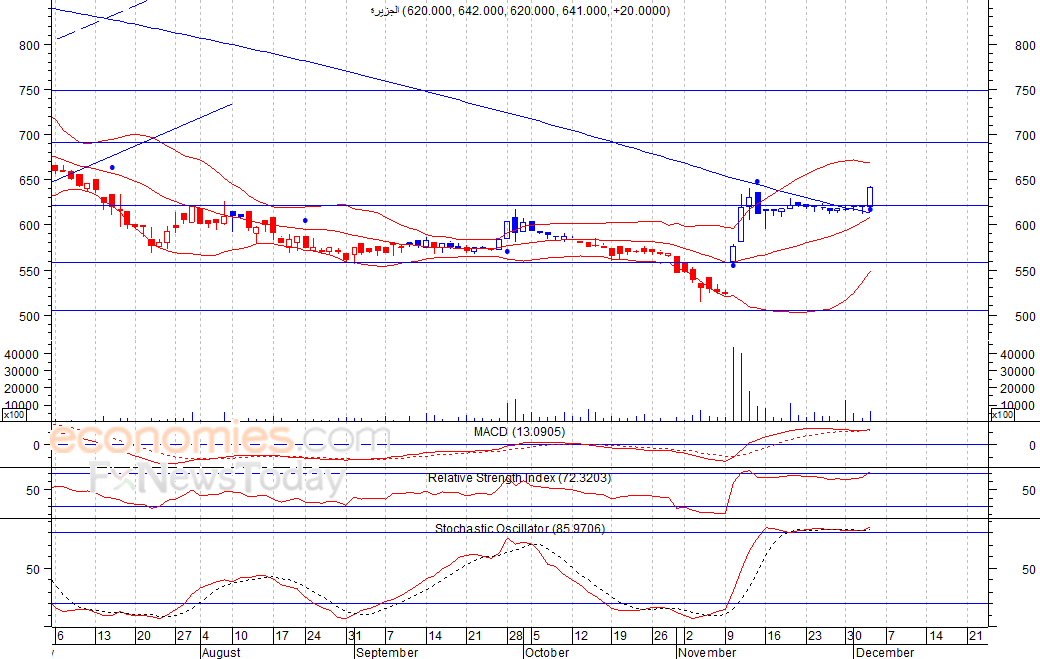
Task: Click the 550 price label on left axis
Action: click(29, 272)
